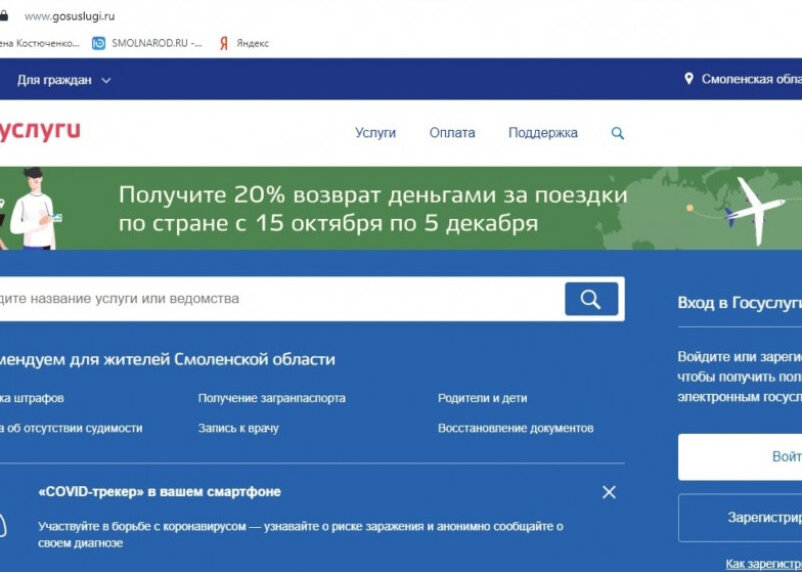Open Родители и дети link
The image size is (802, 572).
[482, 398]
